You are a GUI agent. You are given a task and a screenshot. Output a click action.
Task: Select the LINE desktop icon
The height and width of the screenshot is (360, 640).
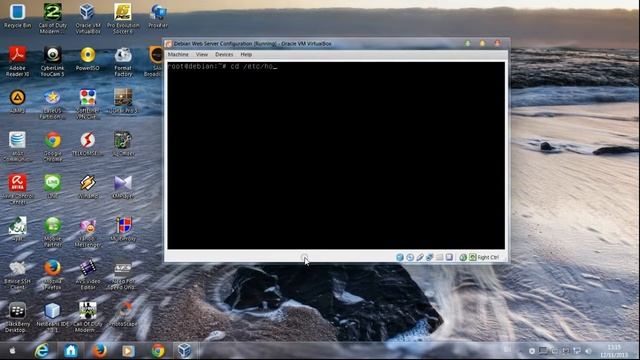pyautogui.click(x=52, y=187)
